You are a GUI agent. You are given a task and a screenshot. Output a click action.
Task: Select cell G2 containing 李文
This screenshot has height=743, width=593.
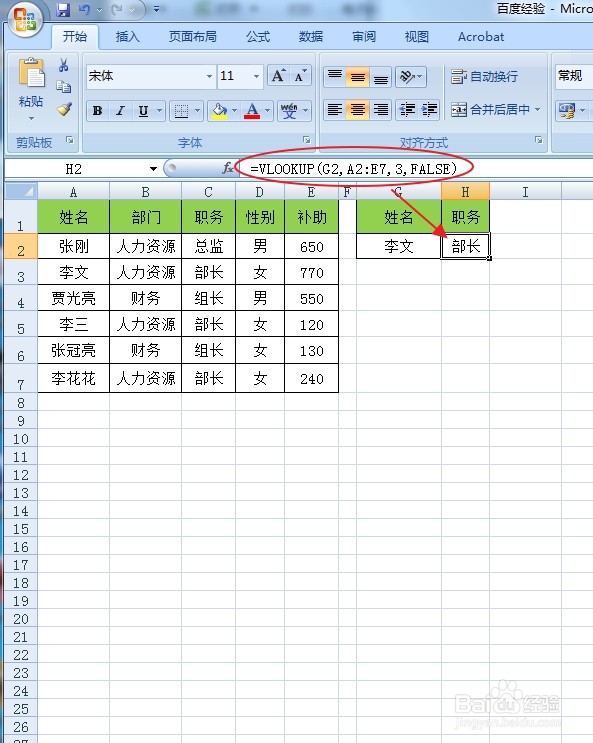[399, 246]
